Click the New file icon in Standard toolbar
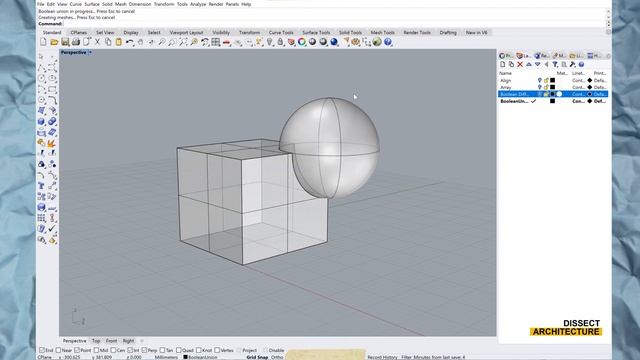Screen dimensions: 640x360 tap(43, 42)
